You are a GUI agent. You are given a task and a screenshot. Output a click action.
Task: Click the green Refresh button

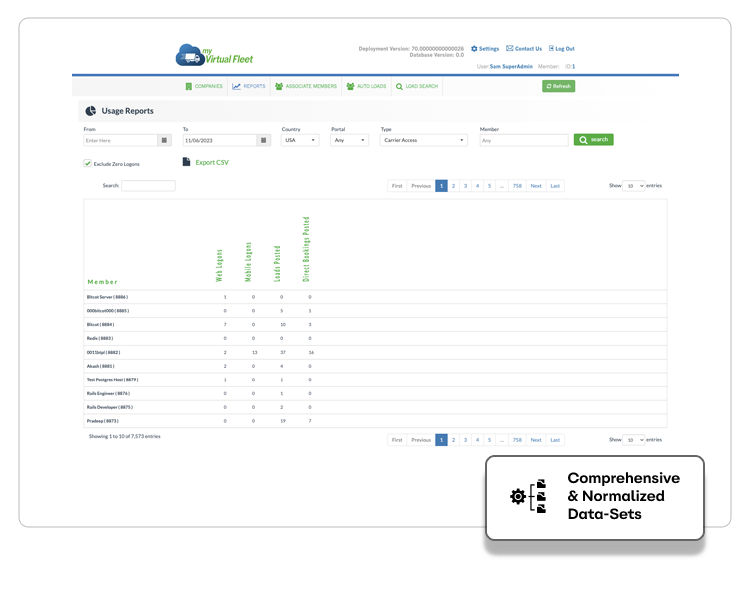coord(558,86)
